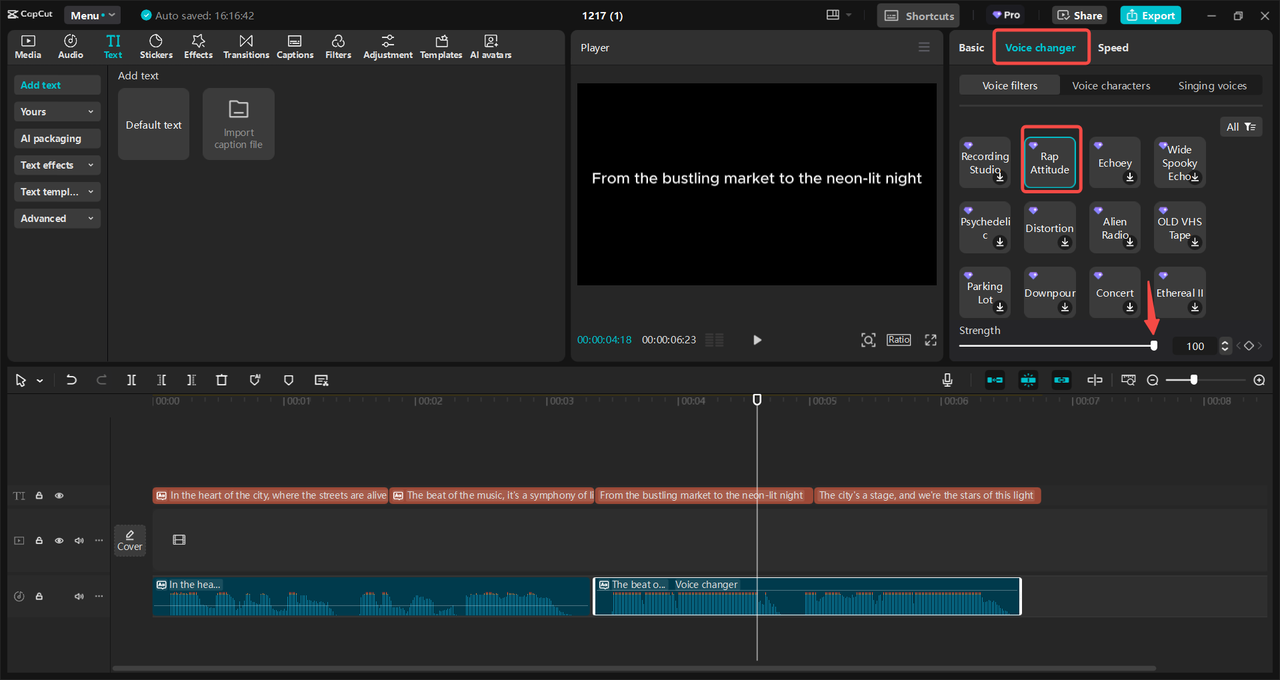Open the Effects panel
Screen dimensions: 1280x680
point(198,46)
